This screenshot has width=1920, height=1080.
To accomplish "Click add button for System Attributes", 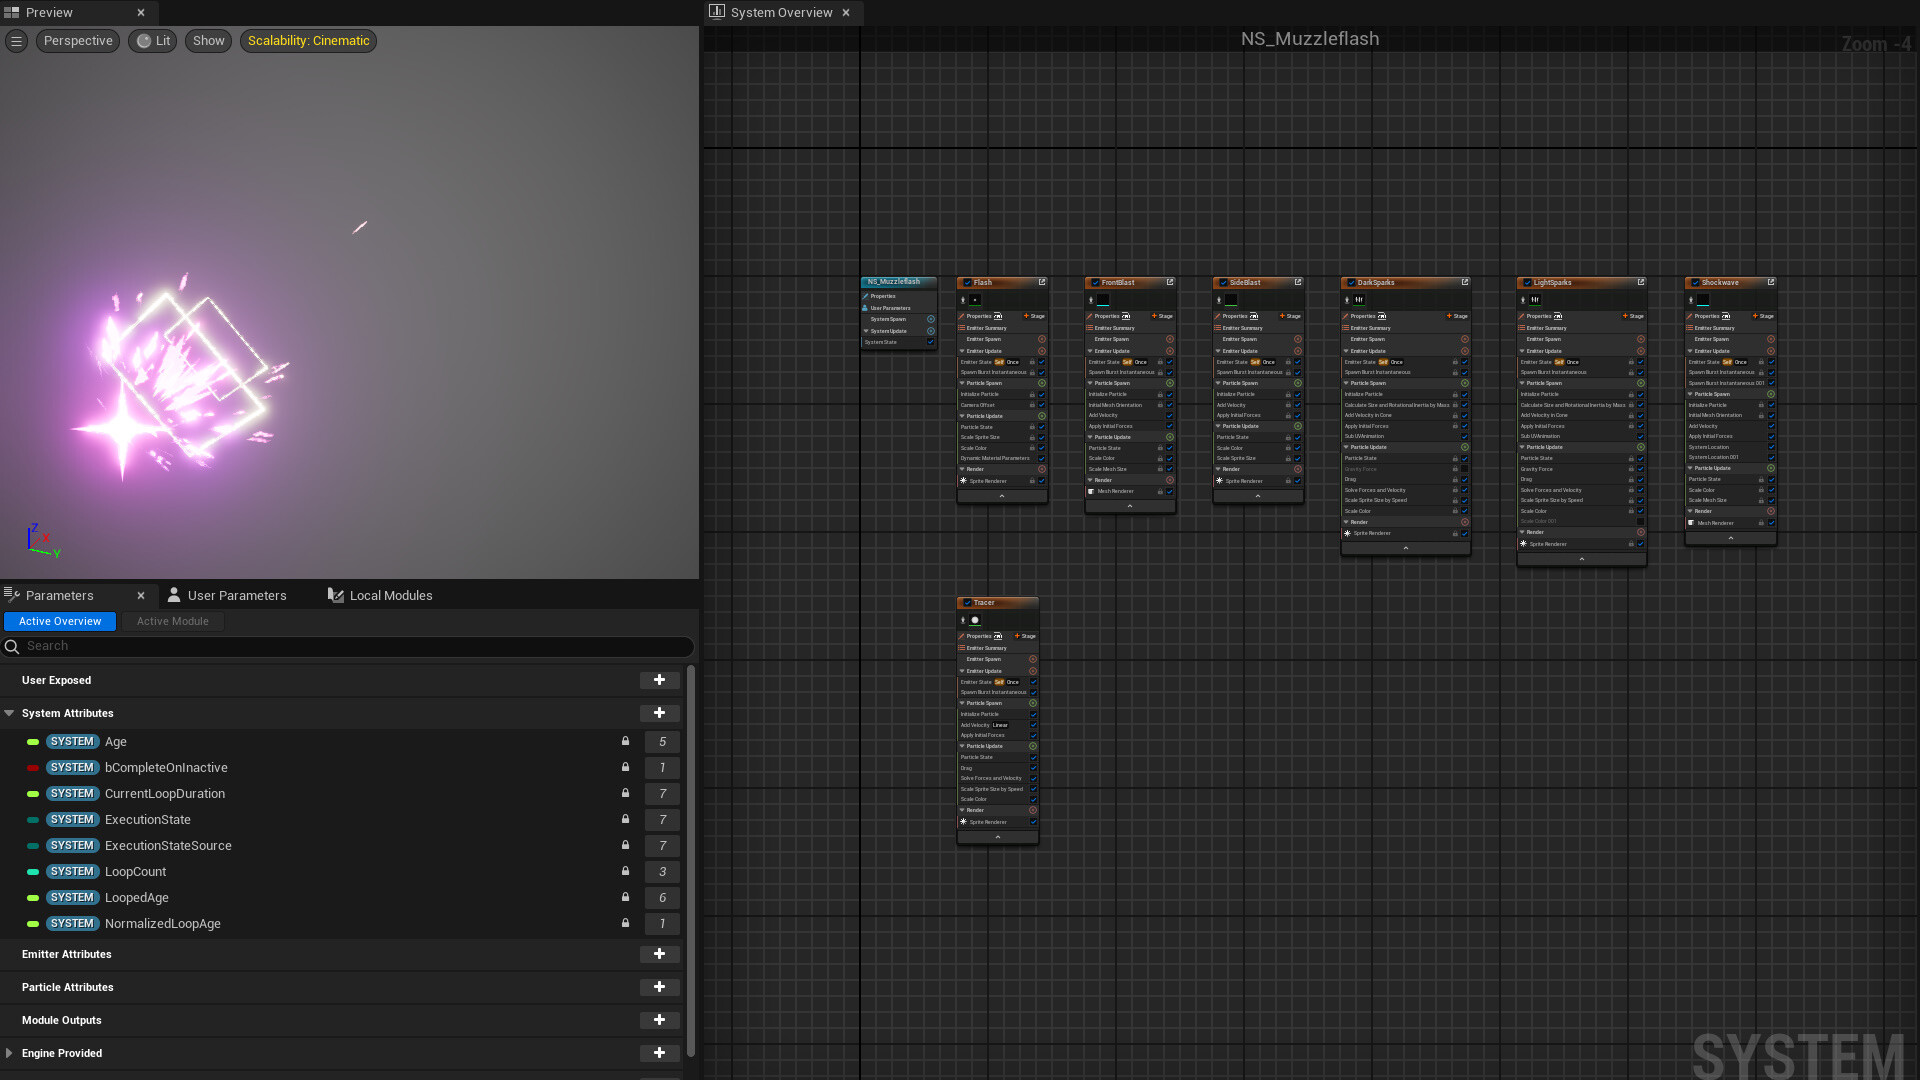I will [659, 713].
